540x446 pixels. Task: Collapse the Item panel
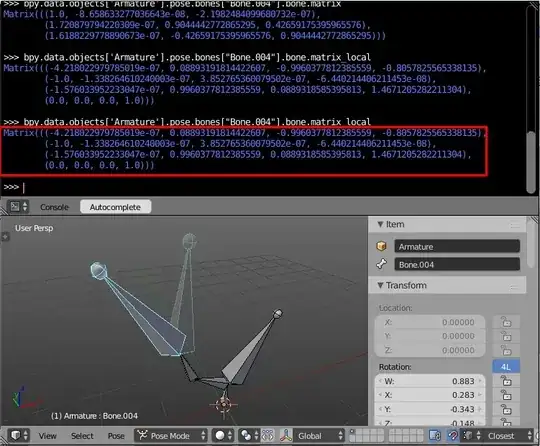point(380,224)
